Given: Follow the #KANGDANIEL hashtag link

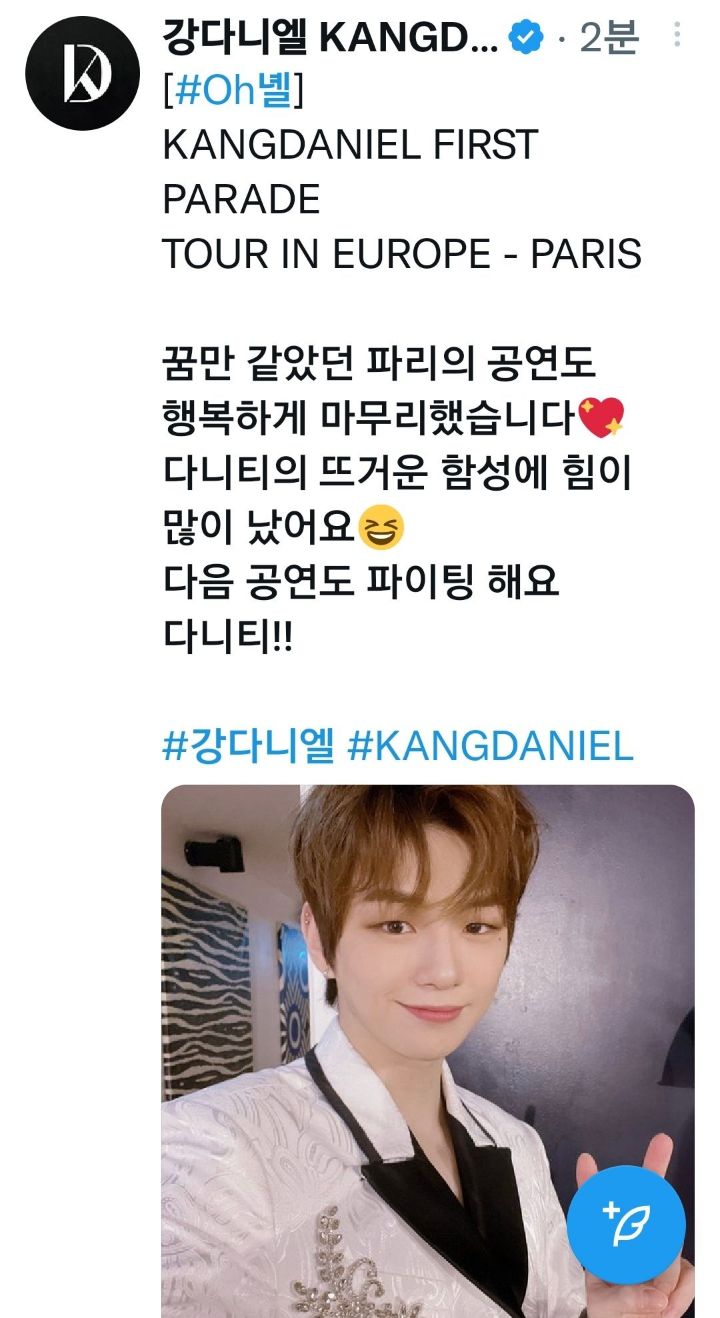Looking at the screenshot, I should 490,747.
